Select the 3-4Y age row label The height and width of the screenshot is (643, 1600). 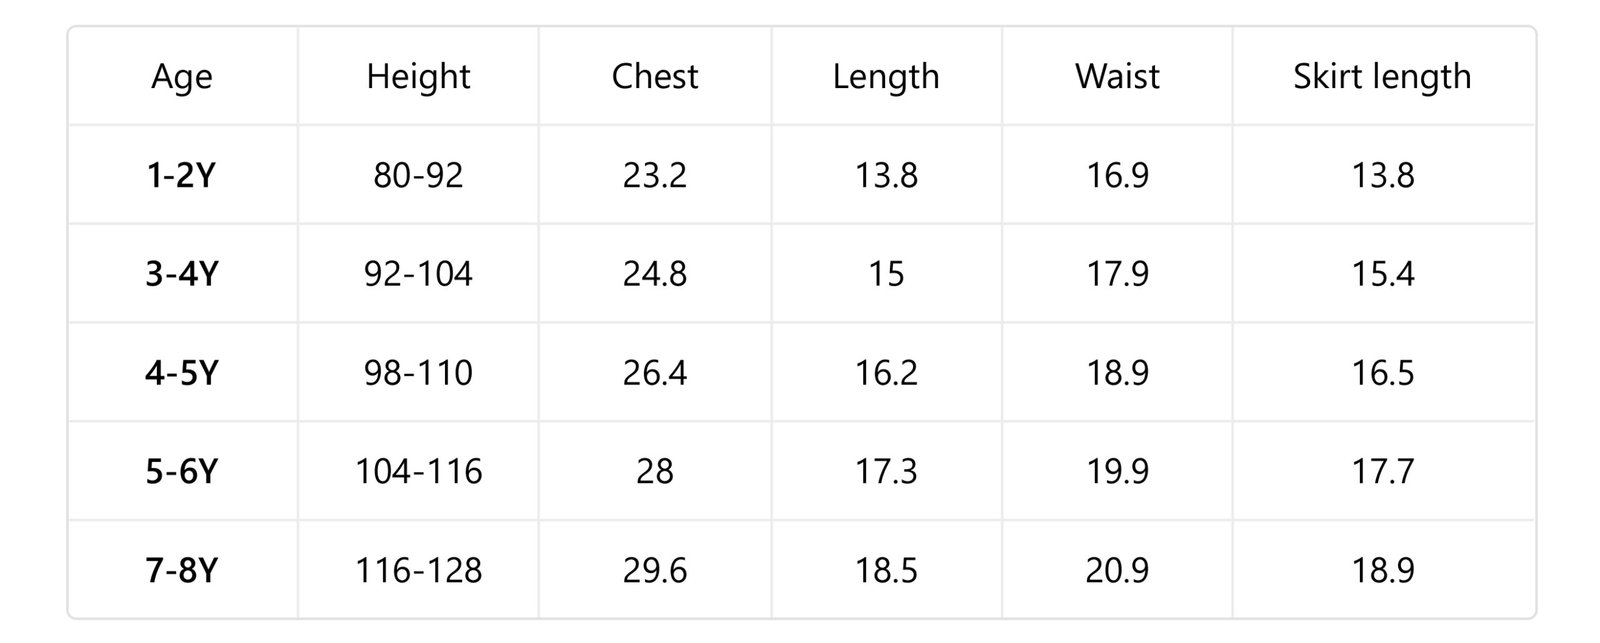click(182, 274)
